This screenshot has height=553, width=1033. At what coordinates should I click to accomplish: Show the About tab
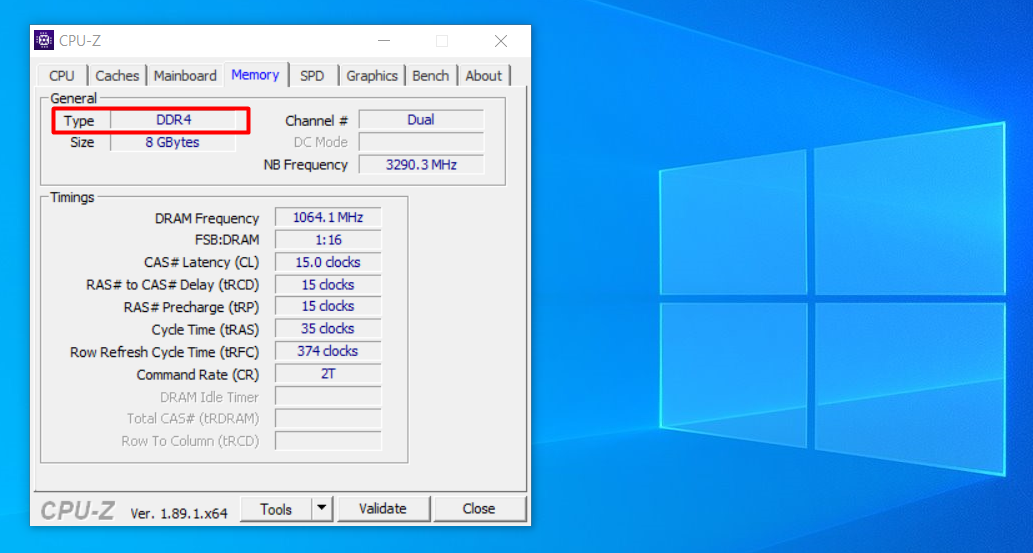click(x=484, y=76)
